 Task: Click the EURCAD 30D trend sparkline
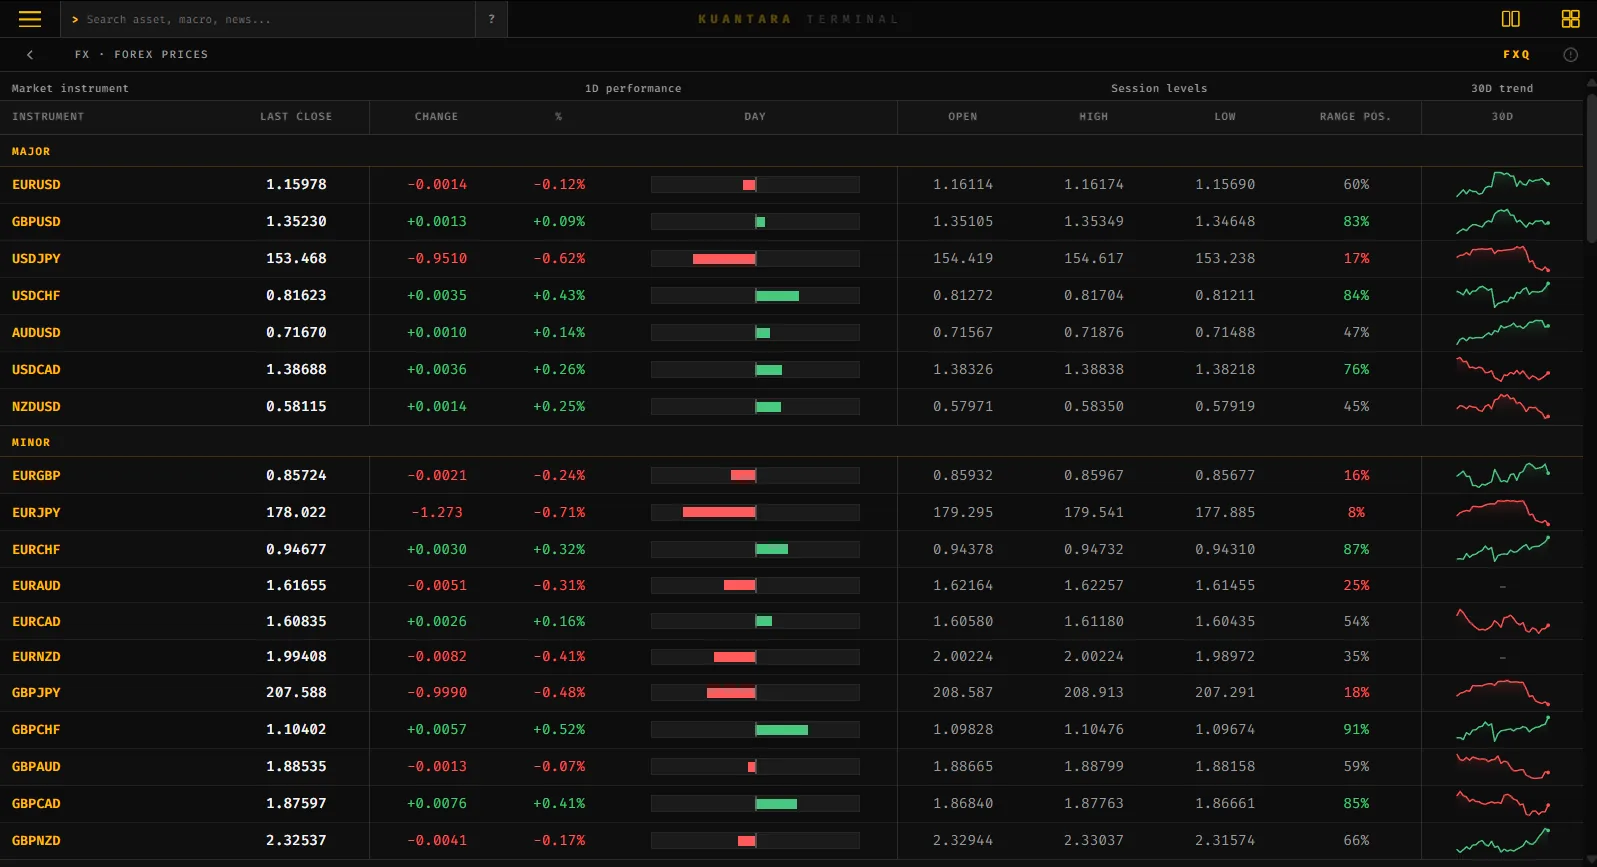1503,622
